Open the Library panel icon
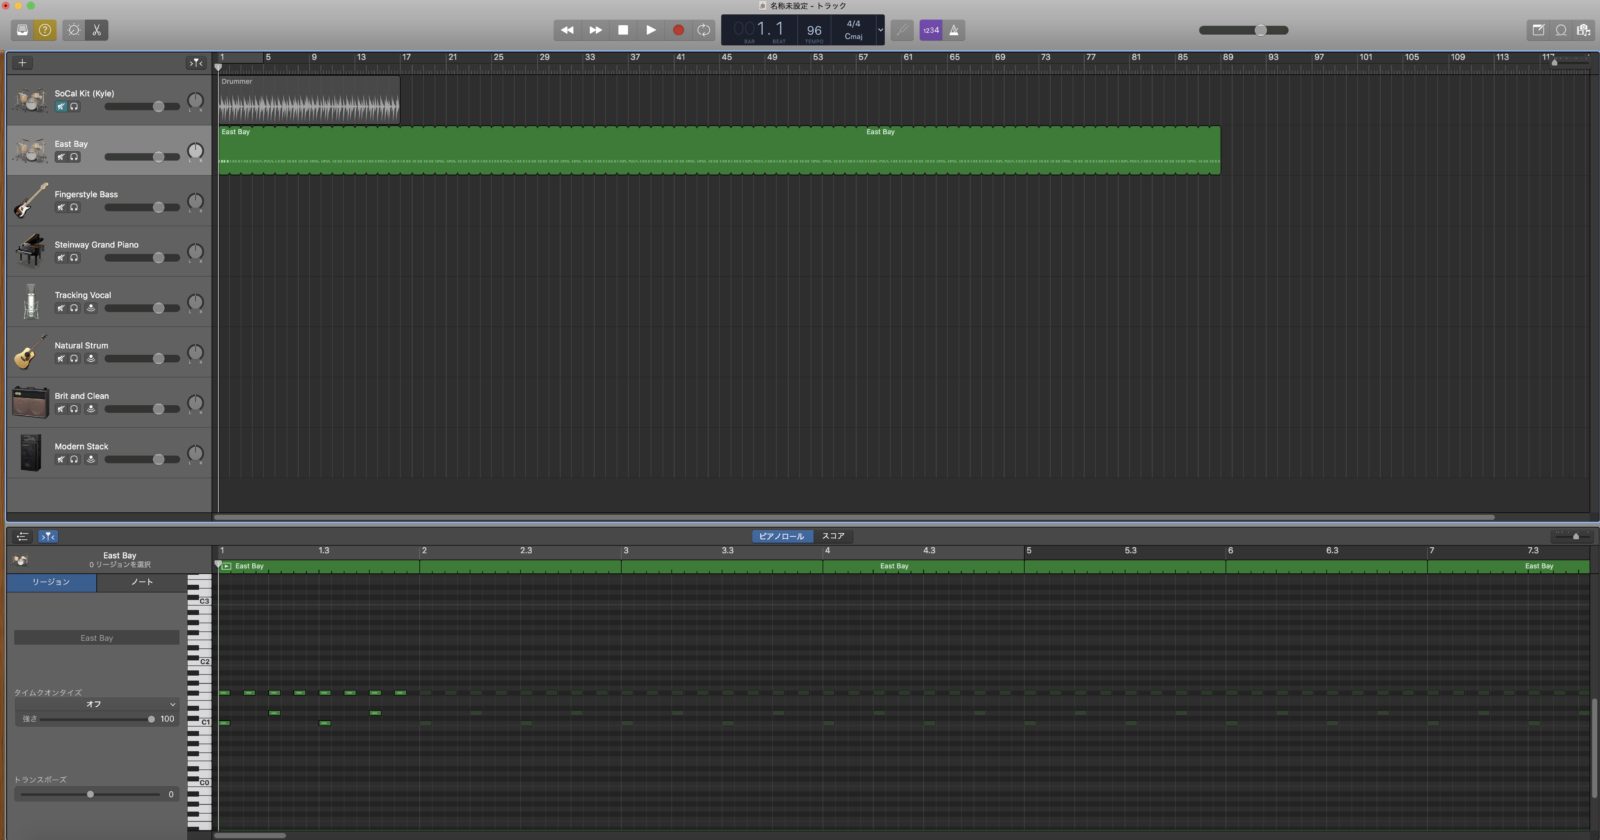 (22, 30)
